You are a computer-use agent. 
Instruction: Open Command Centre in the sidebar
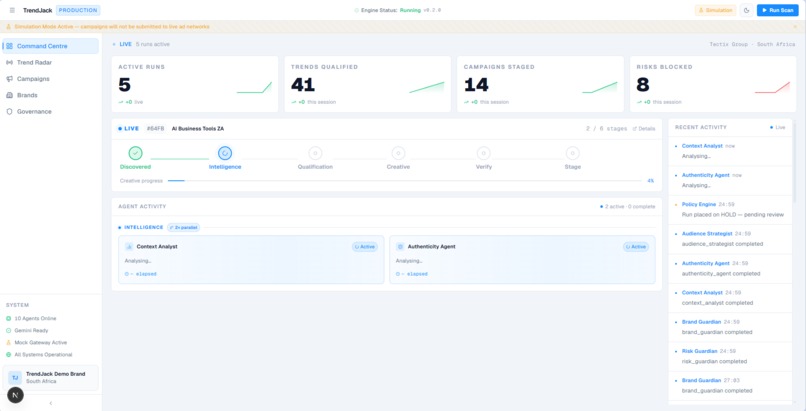[x=50, y=46]
